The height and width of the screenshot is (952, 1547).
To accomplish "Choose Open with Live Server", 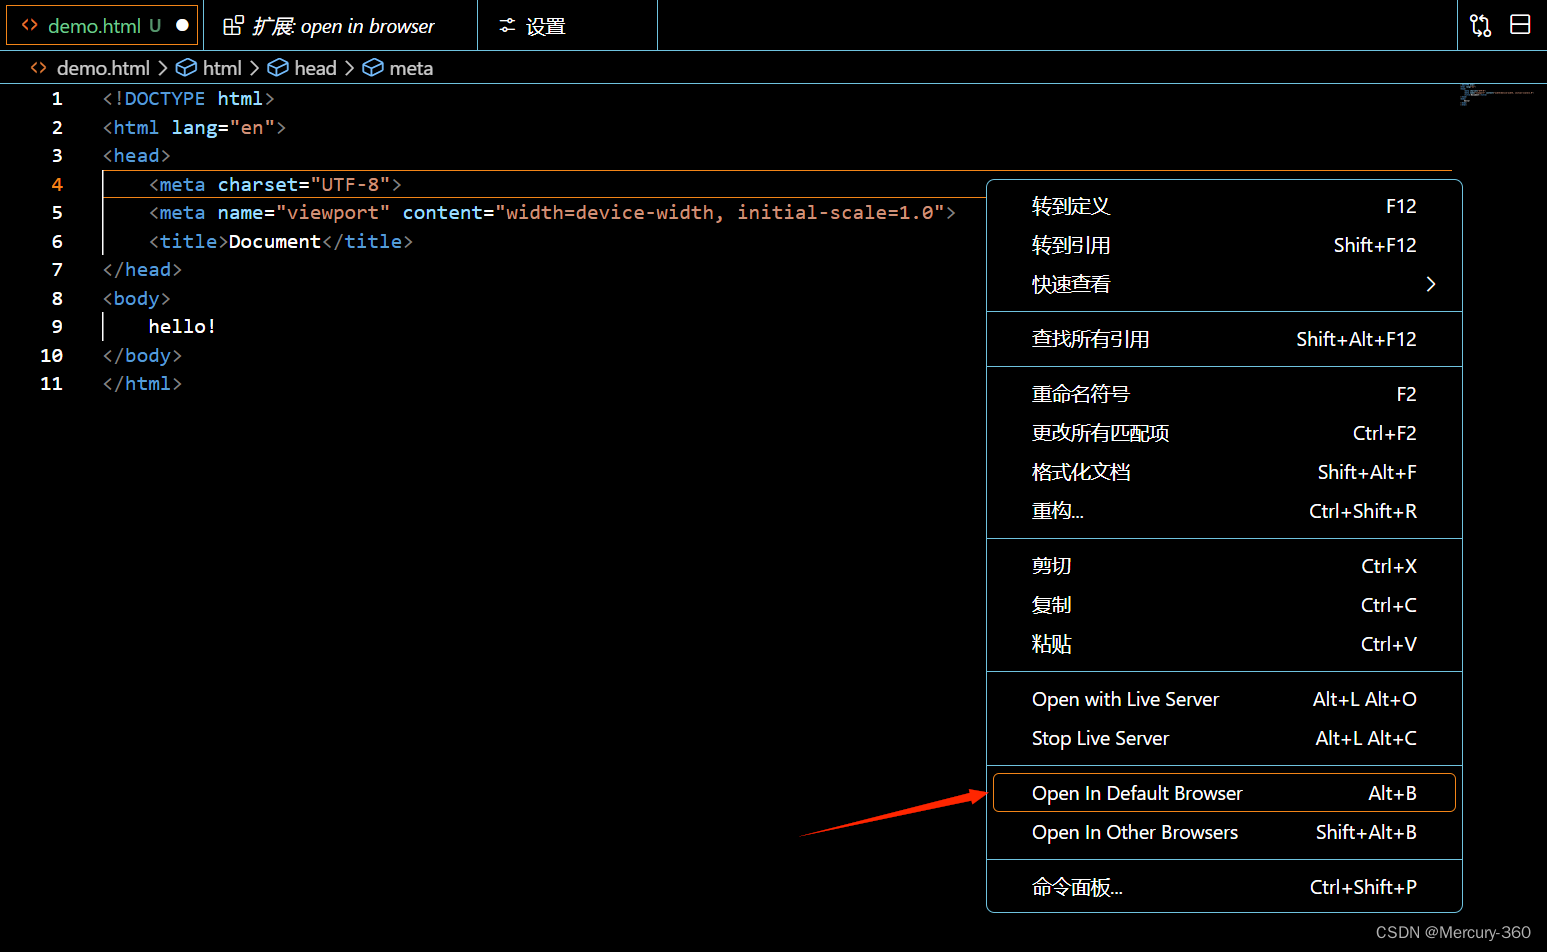I will pyautogui.click(x=1125, y=699).
